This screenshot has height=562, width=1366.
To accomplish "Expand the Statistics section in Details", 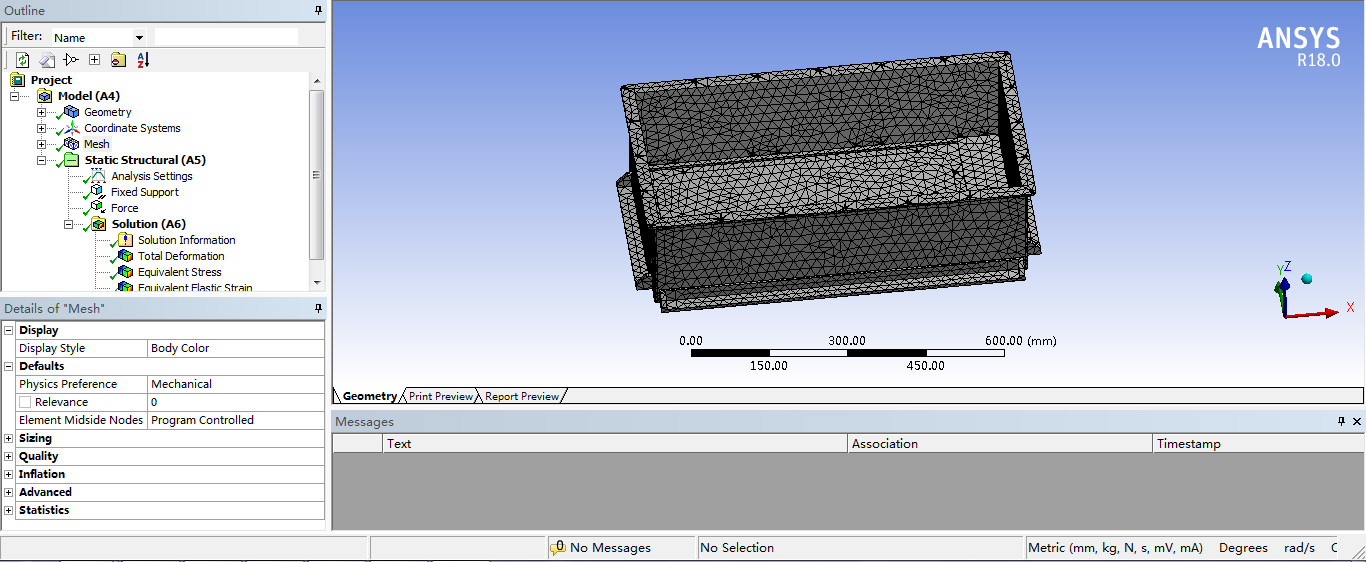I will click(x=9, y=510).
